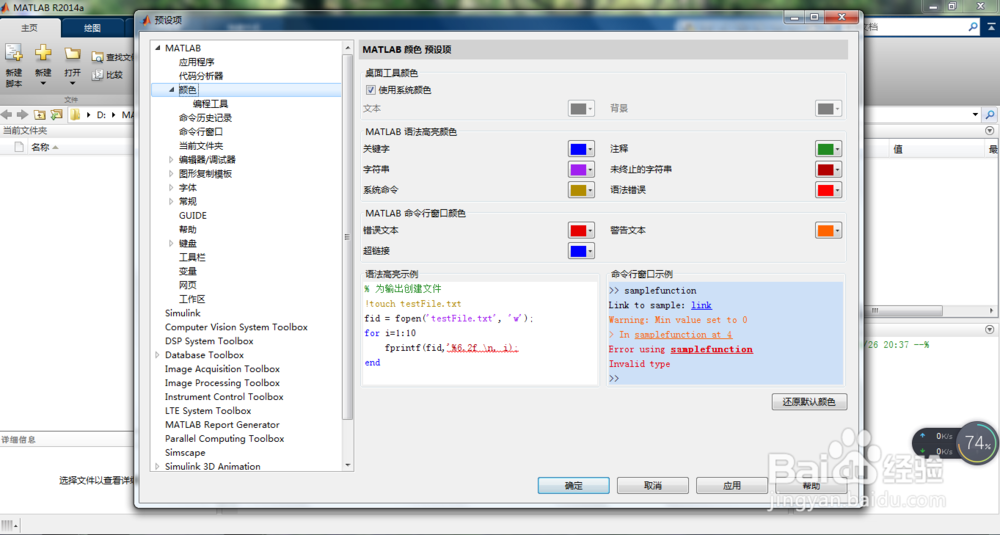Select GUIDE in preferences tree

pos(193,216)
